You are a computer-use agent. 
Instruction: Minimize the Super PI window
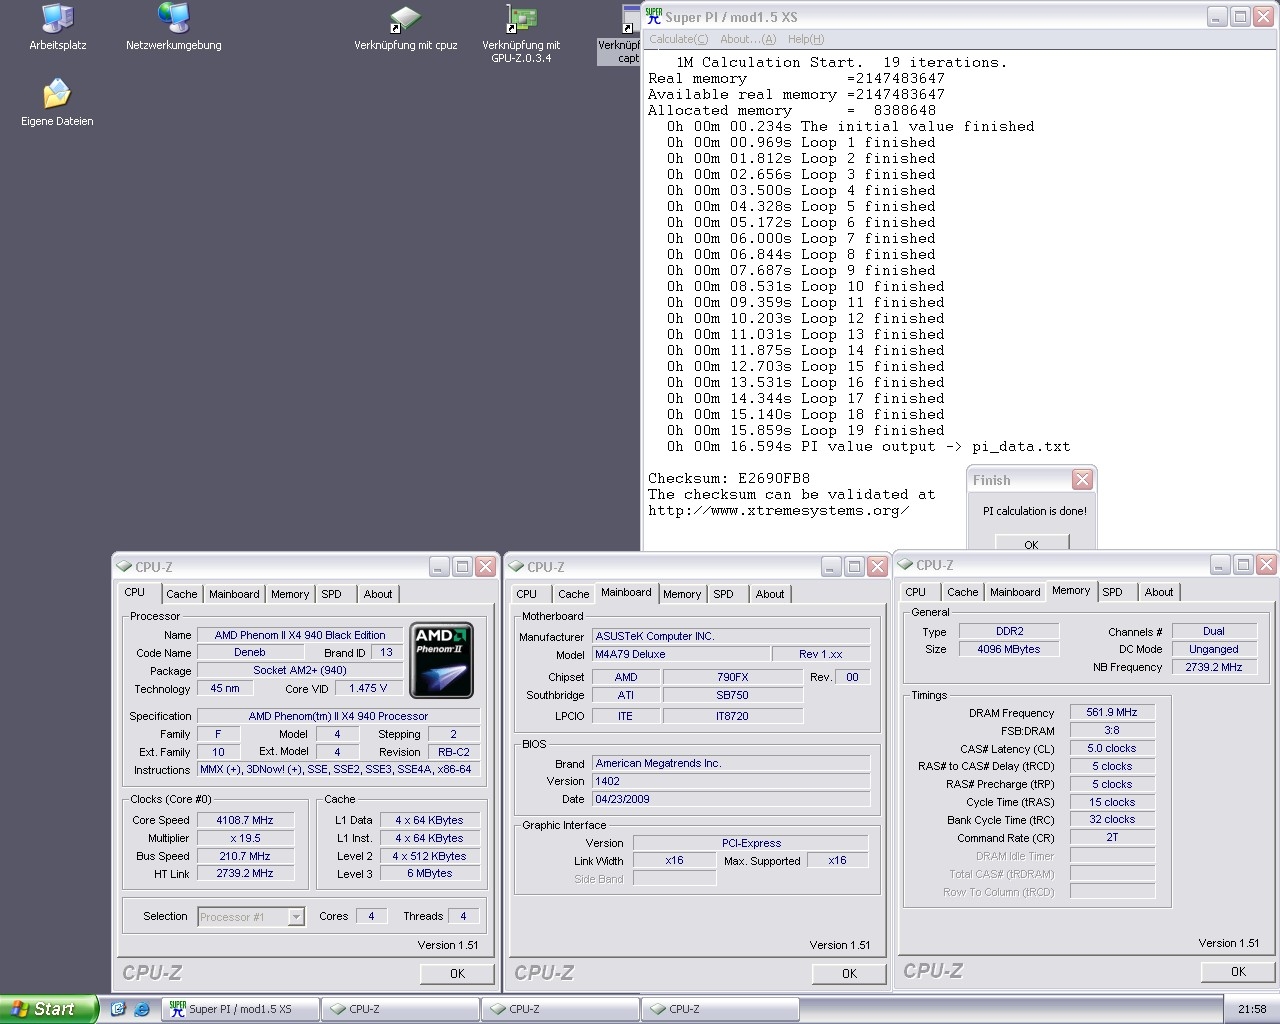[1217, 17]
